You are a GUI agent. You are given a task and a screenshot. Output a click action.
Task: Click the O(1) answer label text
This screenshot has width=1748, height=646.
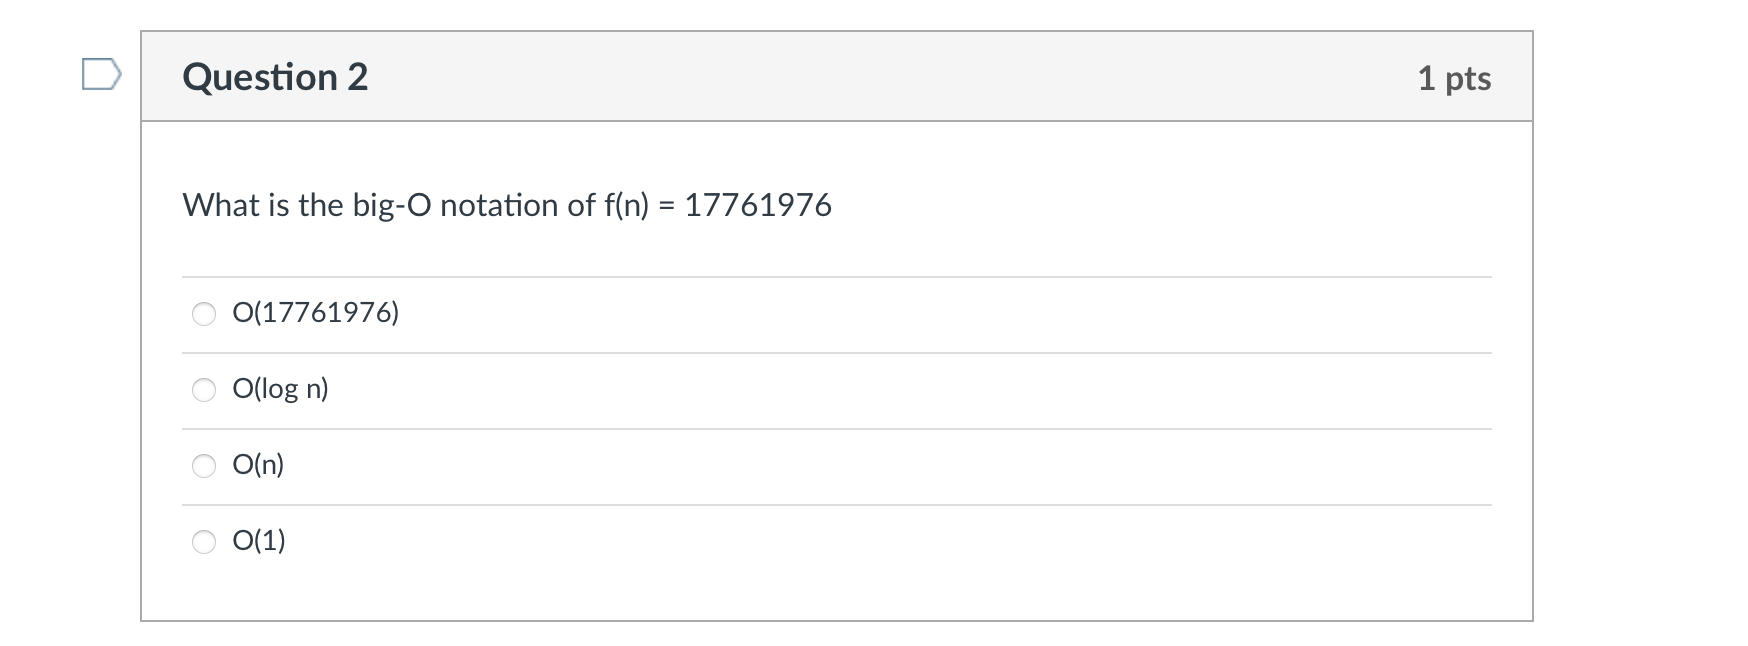[x=258, y=541]
